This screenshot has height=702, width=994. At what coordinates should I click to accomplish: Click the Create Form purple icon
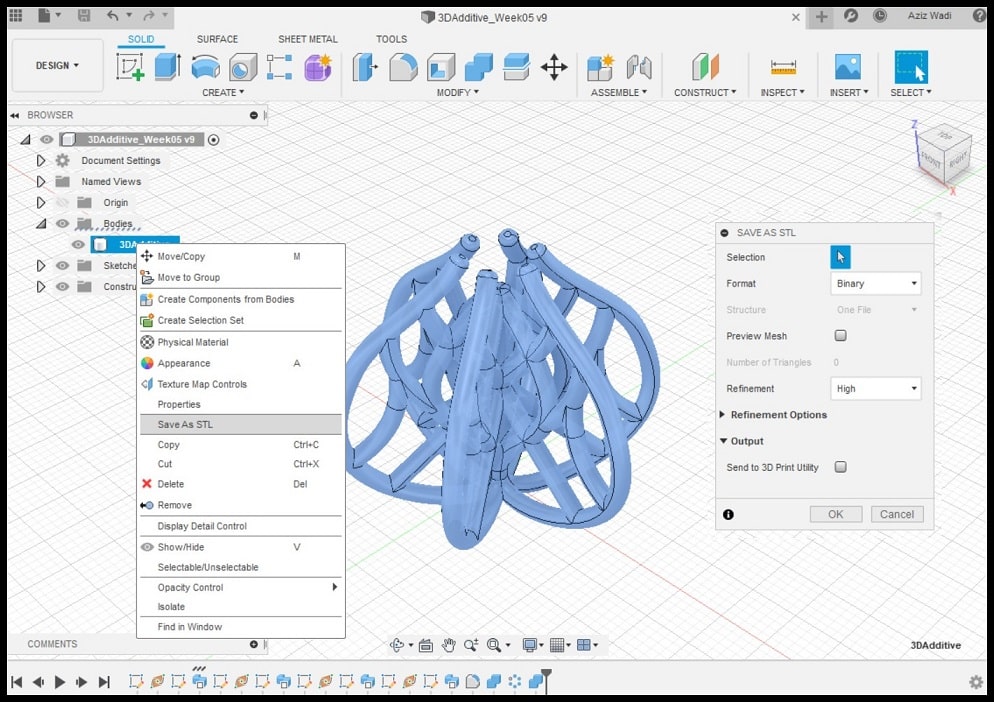pos(318,67)
